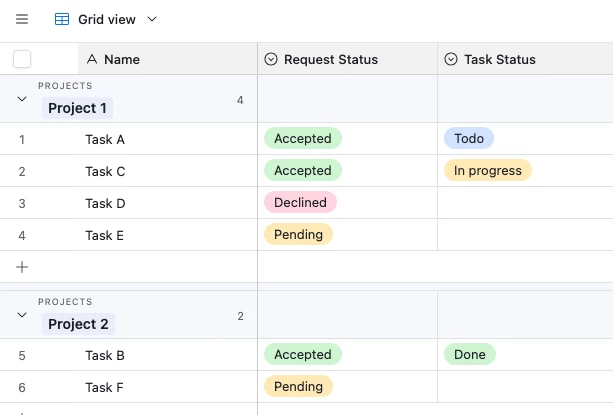Click the Declined tag for Task D
Viewport: 613px width, 415px height.
(x=300, y=203)
